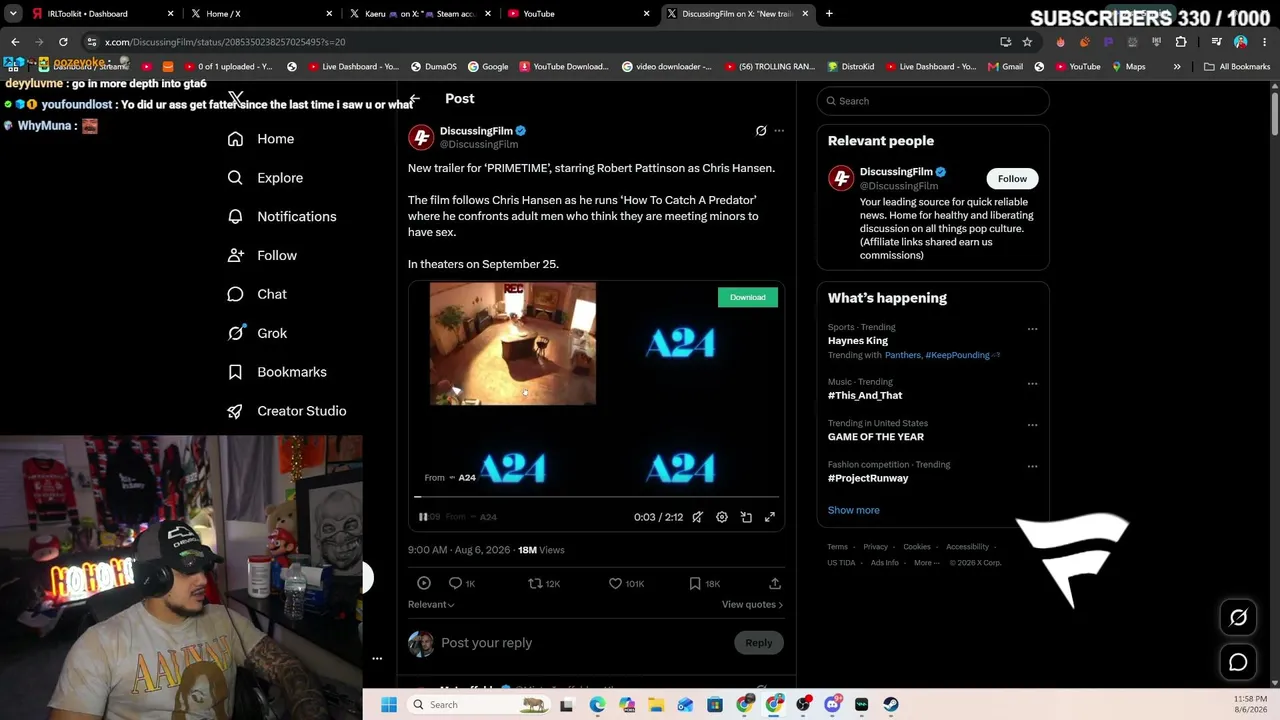Screen dimensions: 1280x720
Task: Expand the footer More menu
Action: tap(927, 563)
